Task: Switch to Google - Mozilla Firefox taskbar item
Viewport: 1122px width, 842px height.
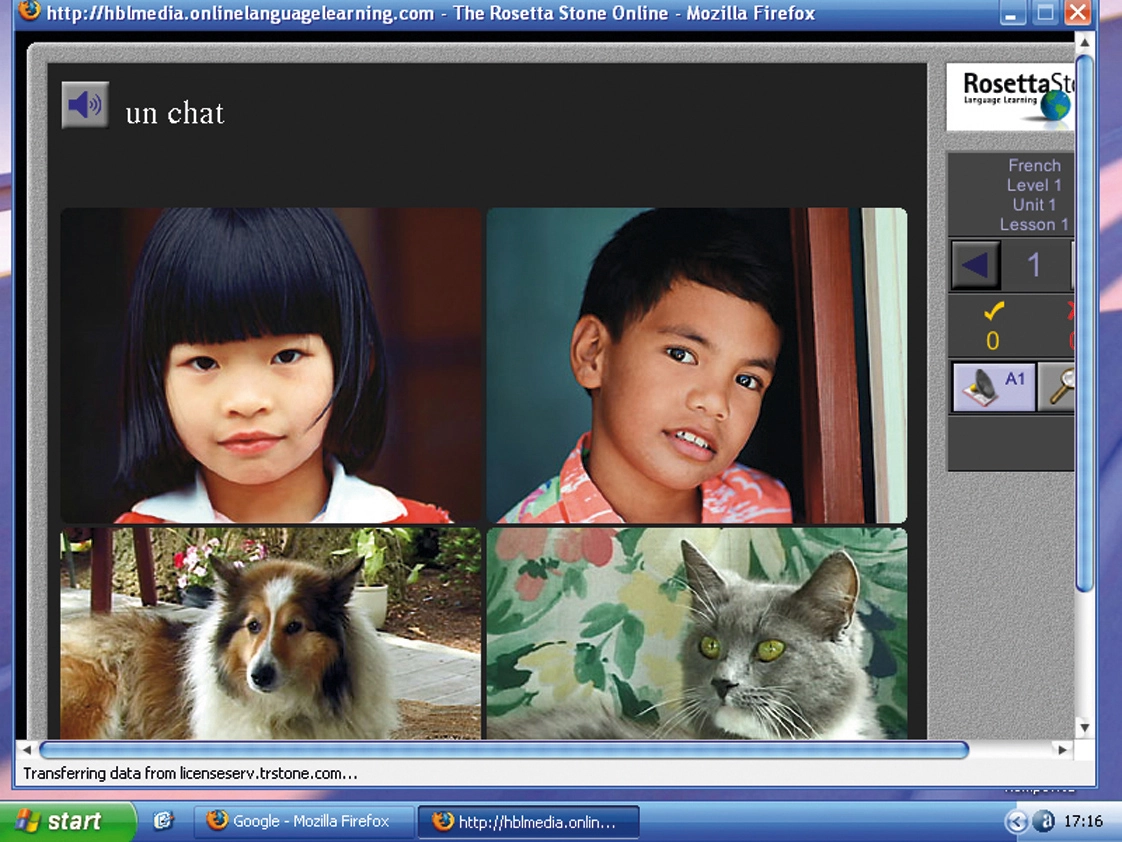Action: tap(304, 821)
